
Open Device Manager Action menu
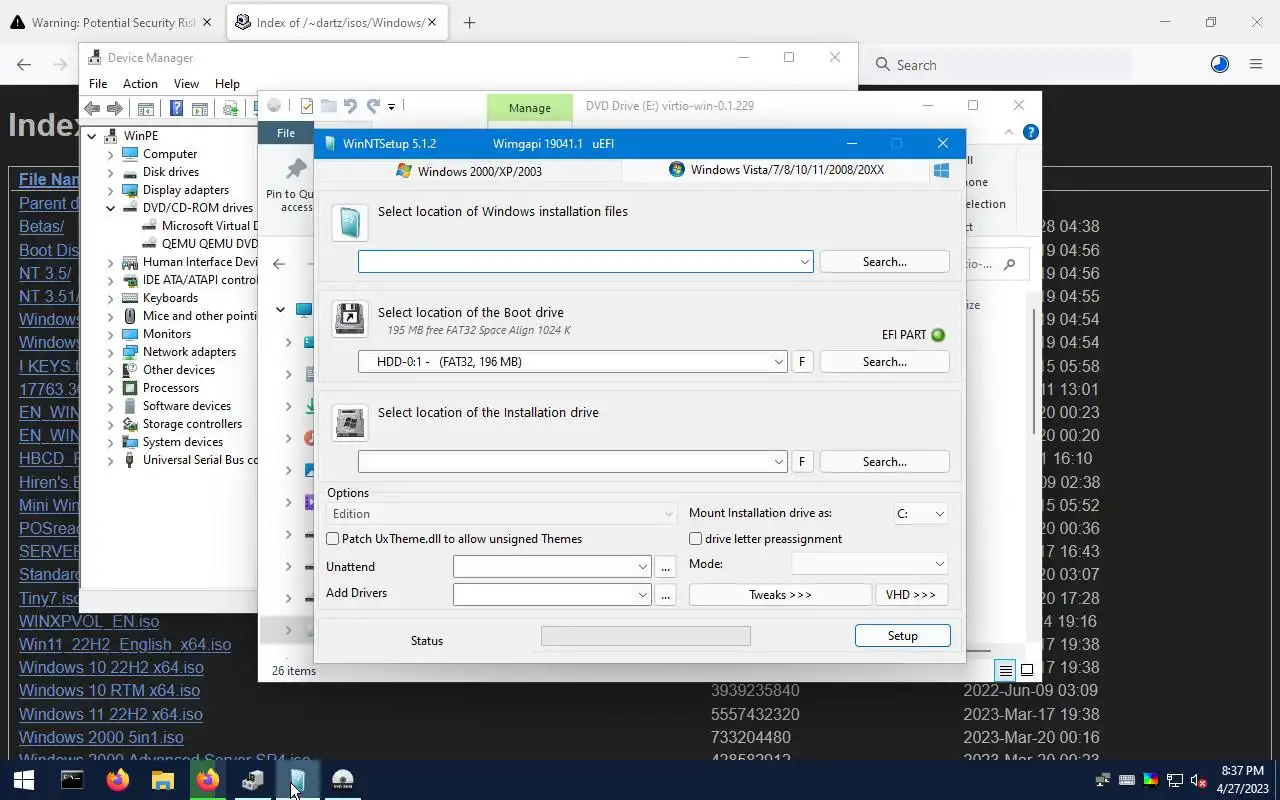(x=140, y=84)
